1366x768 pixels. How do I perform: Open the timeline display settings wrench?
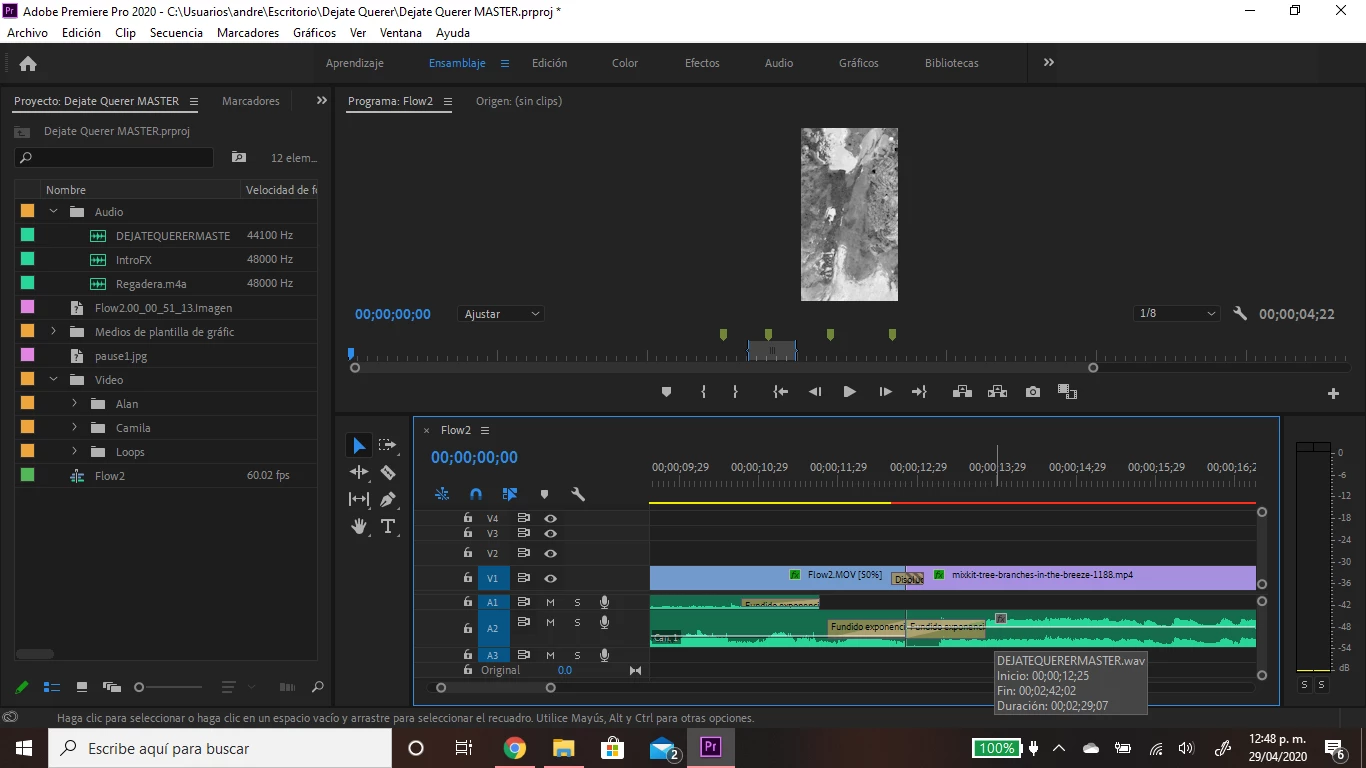(578, 494)
